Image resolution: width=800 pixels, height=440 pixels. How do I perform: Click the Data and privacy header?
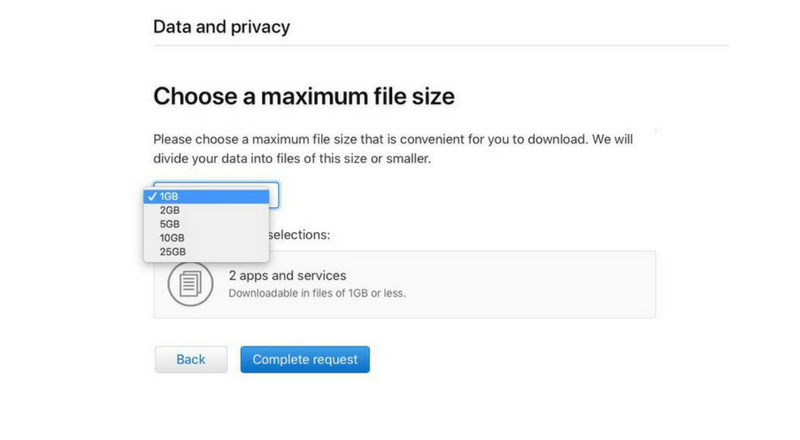[221, 26]
